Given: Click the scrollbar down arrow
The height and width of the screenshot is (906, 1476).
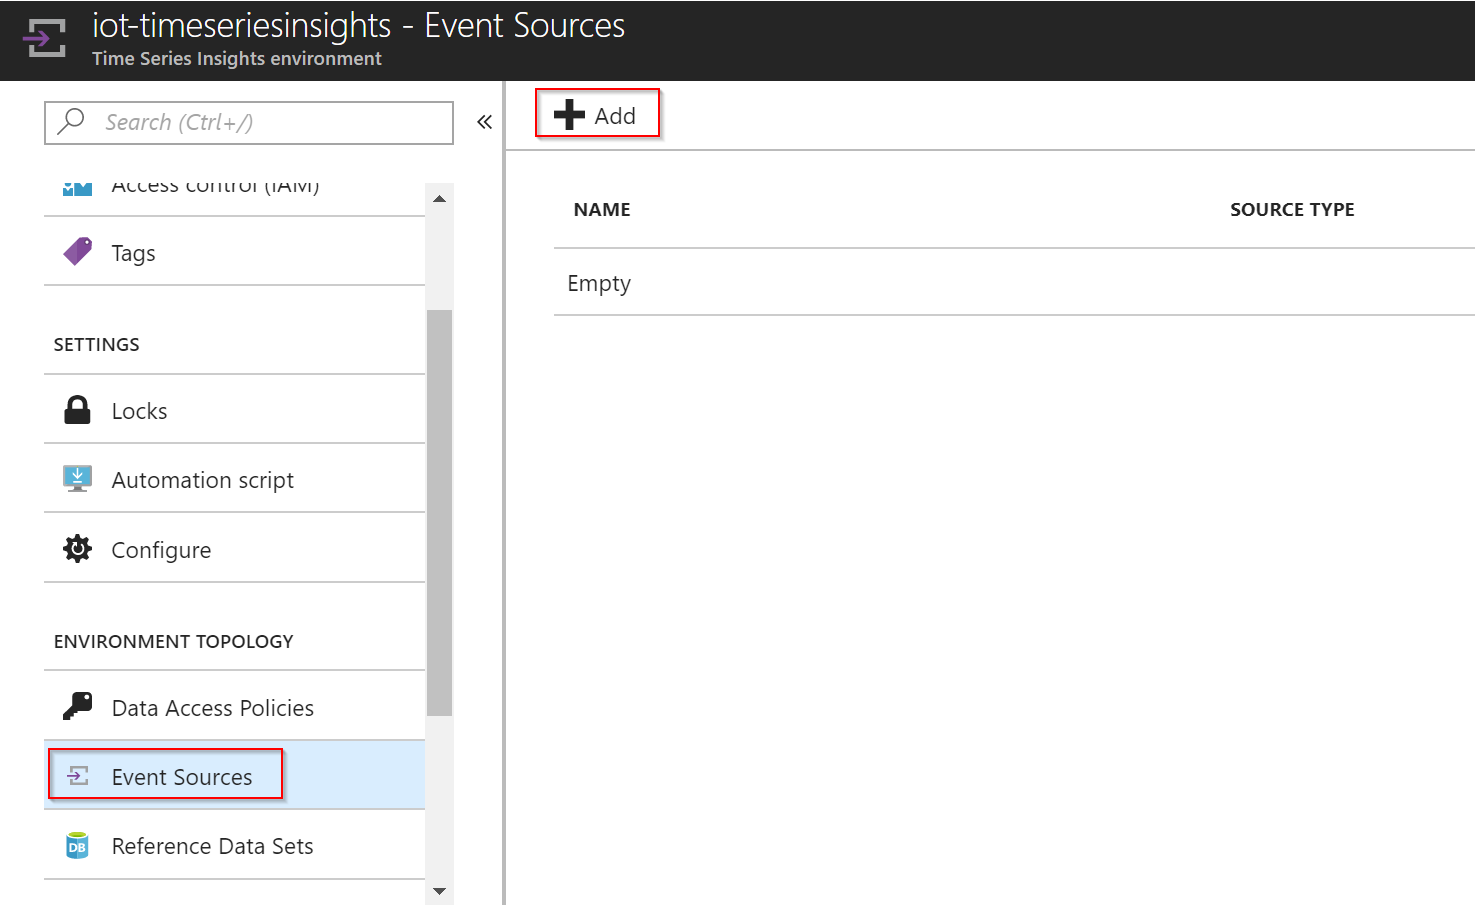Looking at the screenshot, I should click(x=439, y=890).
